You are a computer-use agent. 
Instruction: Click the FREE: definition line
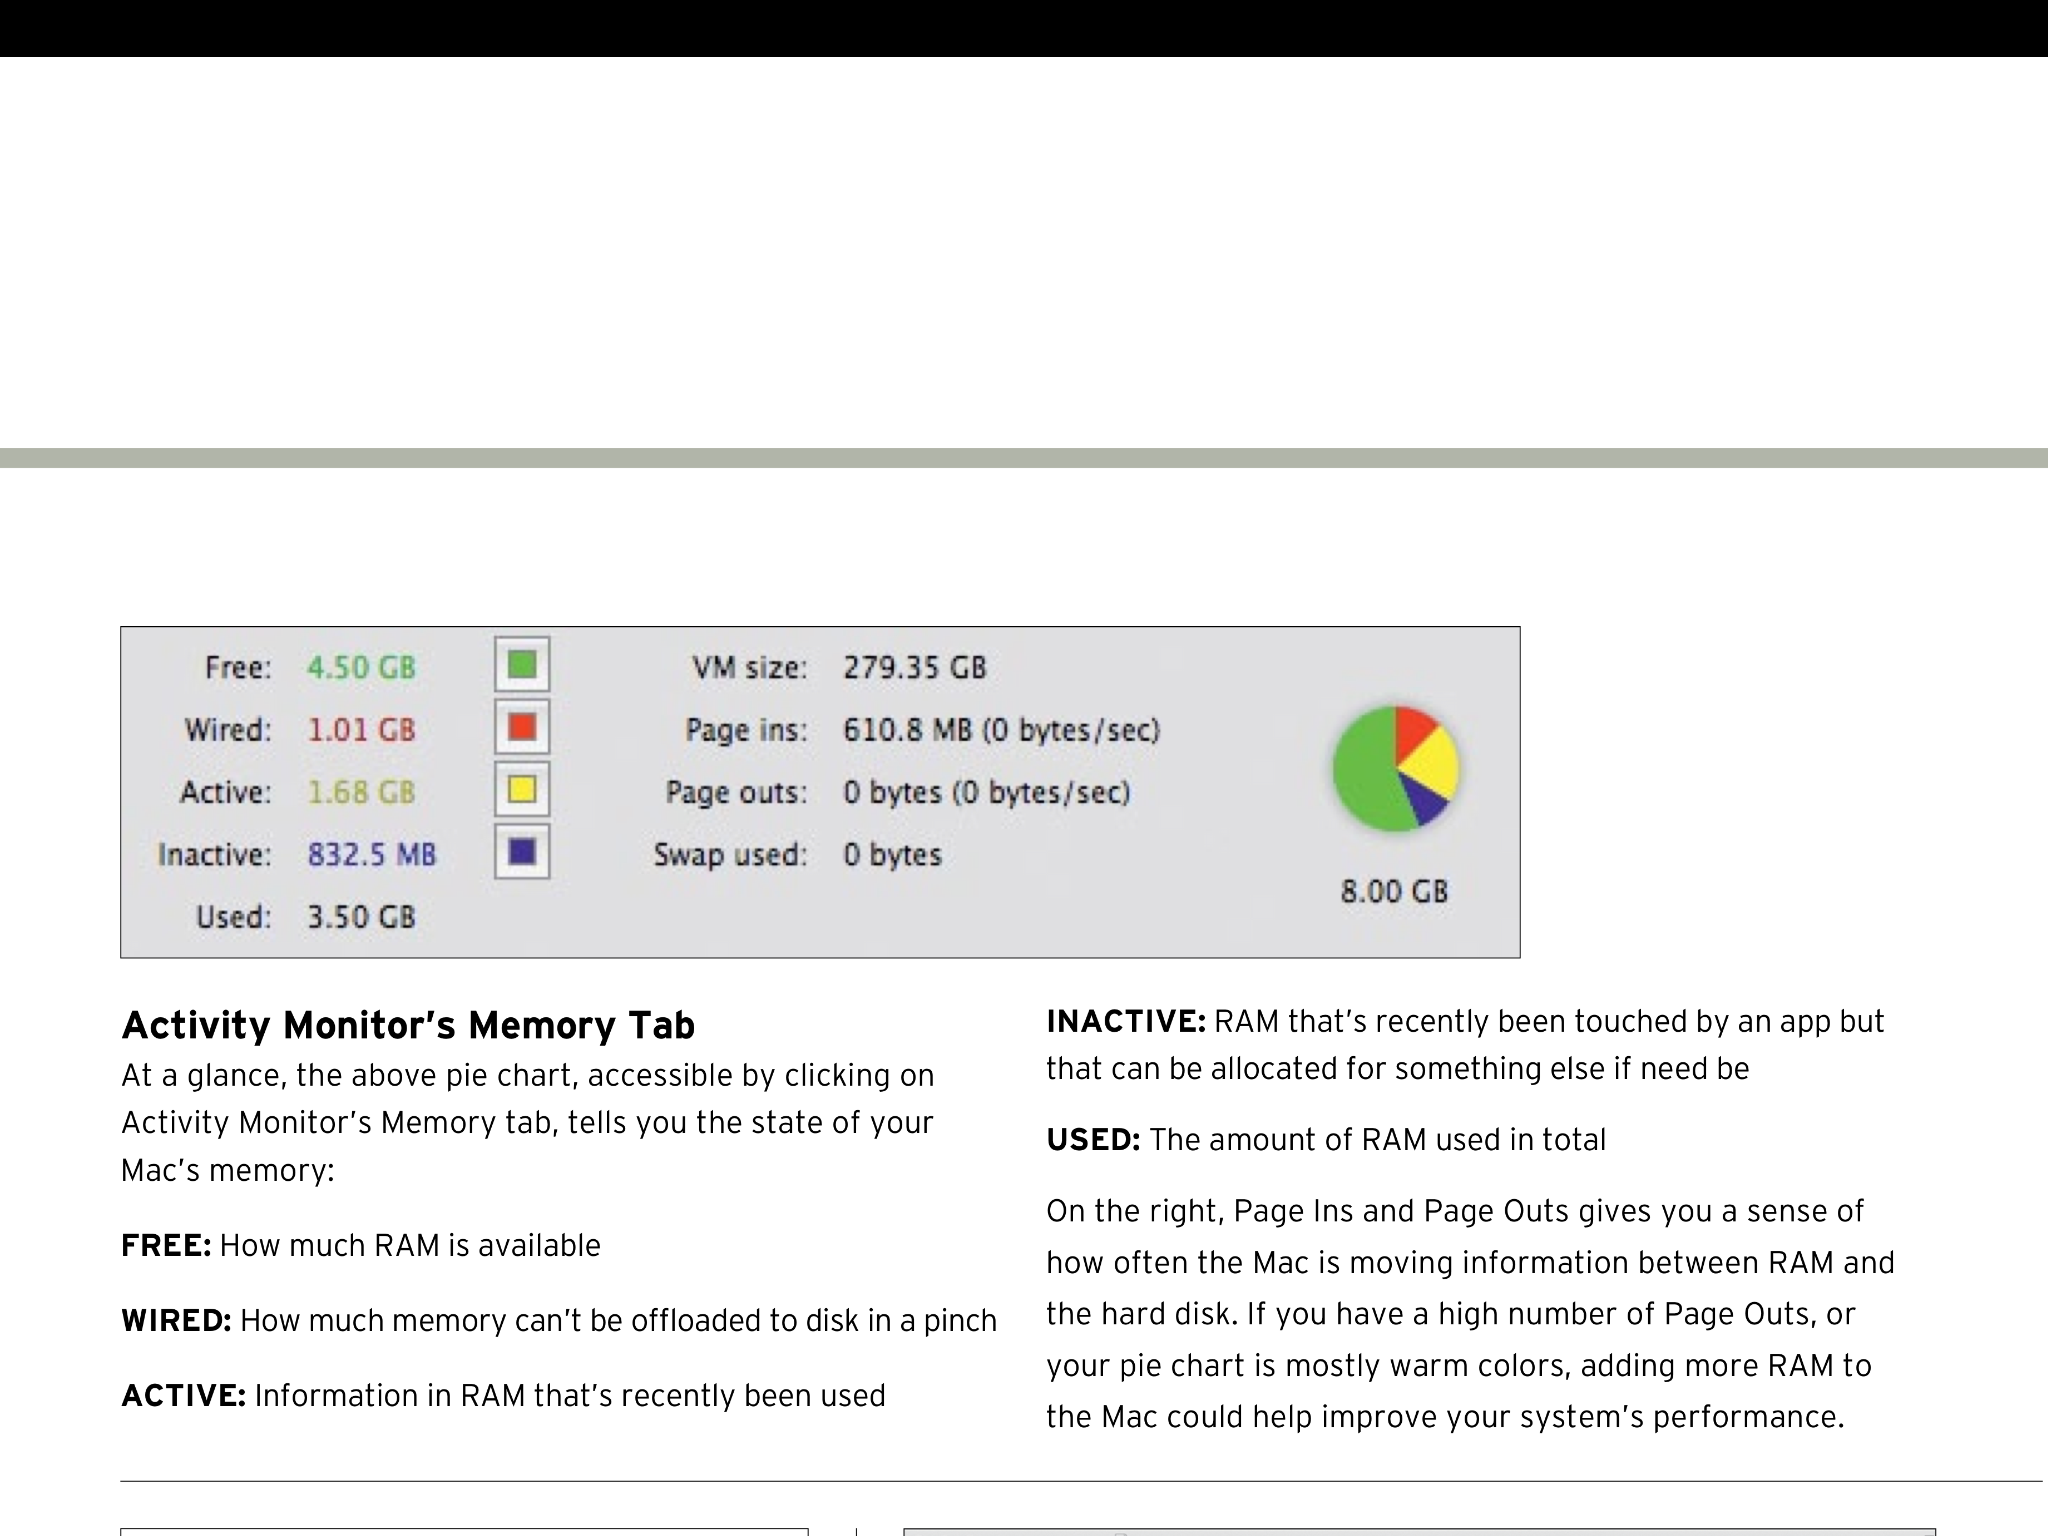361,1245
